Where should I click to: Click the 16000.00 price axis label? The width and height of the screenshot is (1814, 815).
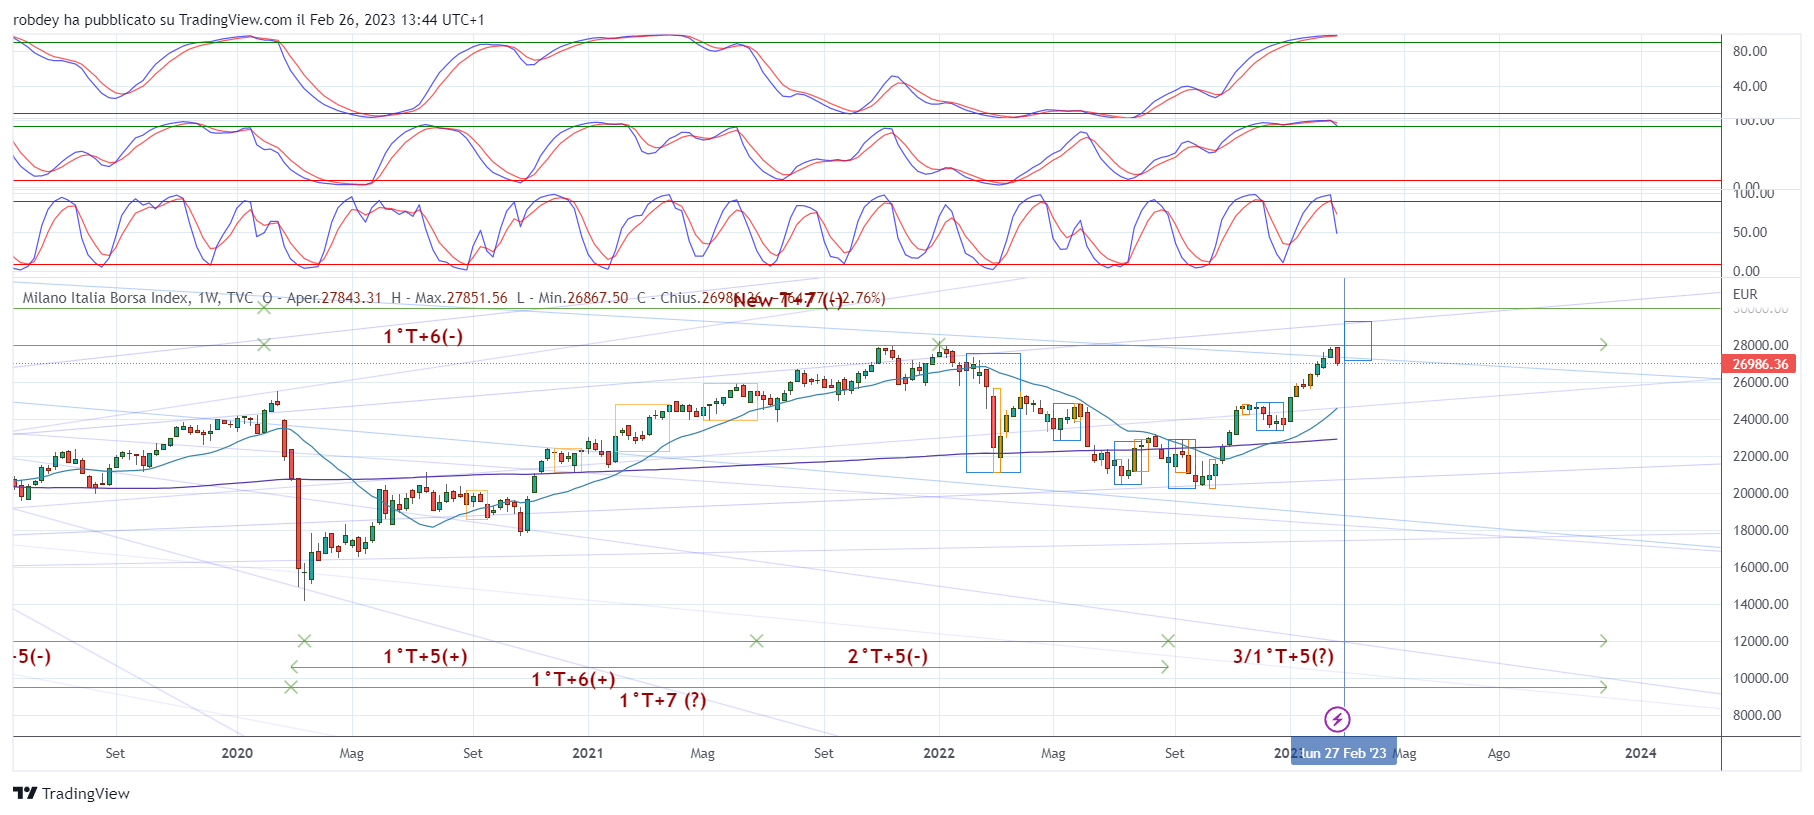coord(1760,567)
